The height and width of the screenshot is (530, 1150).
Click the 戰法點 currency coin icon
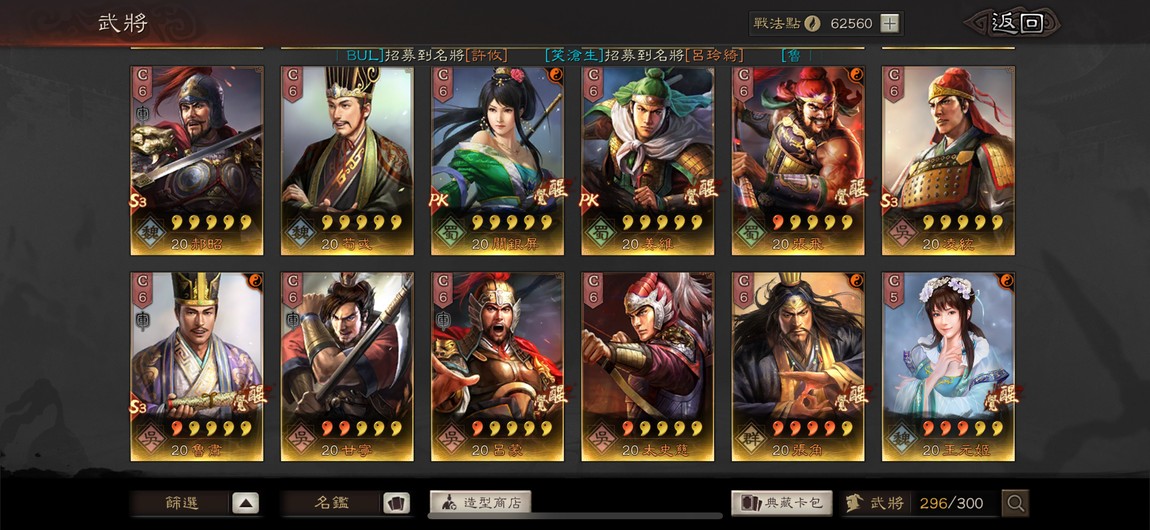pyautogui.click(x=811, y=23)
